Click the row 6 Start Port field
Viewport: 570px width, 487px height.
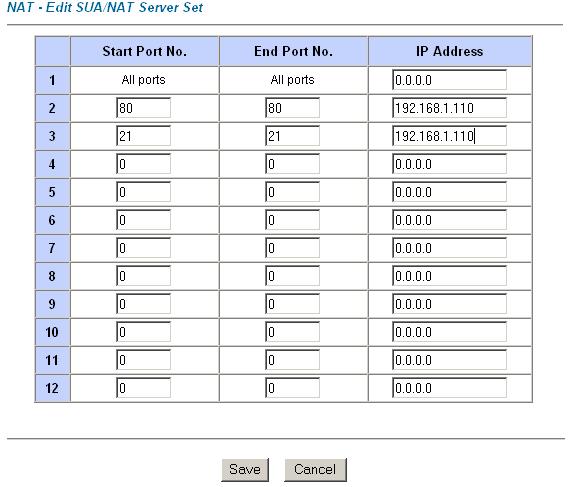[x=143, y=220]
